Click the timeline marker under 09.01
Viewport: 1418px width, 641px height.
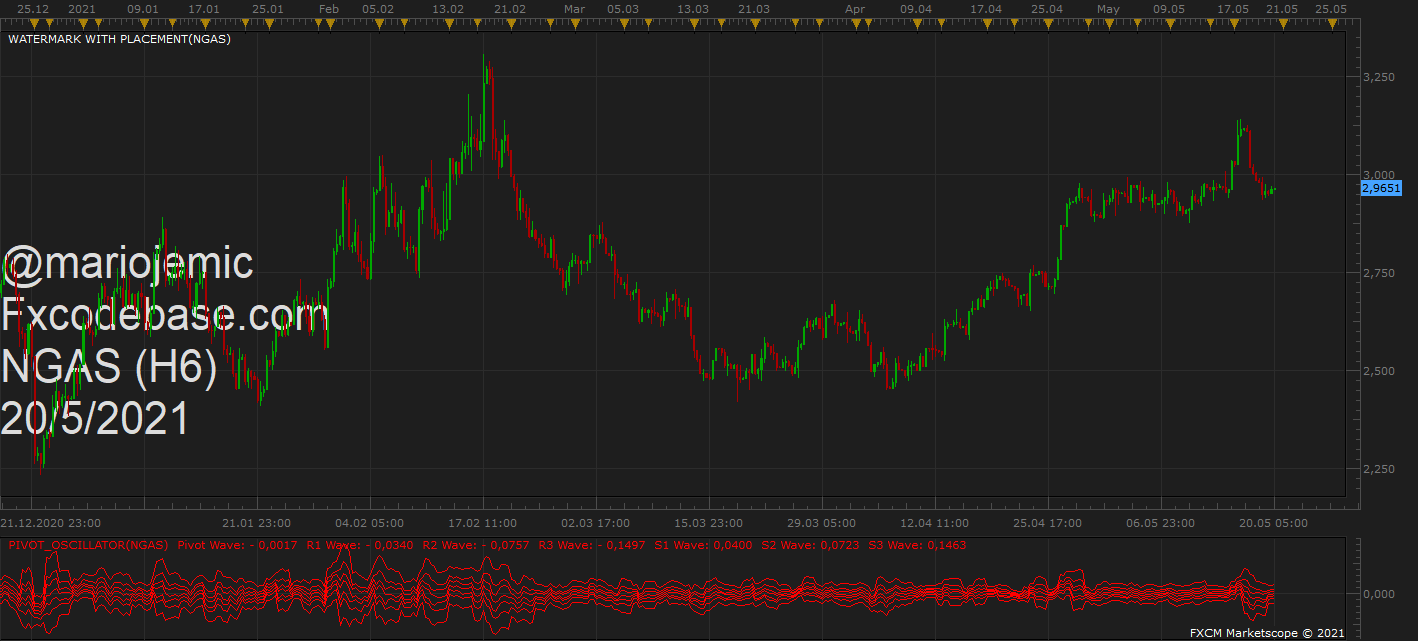pos(144,22)
